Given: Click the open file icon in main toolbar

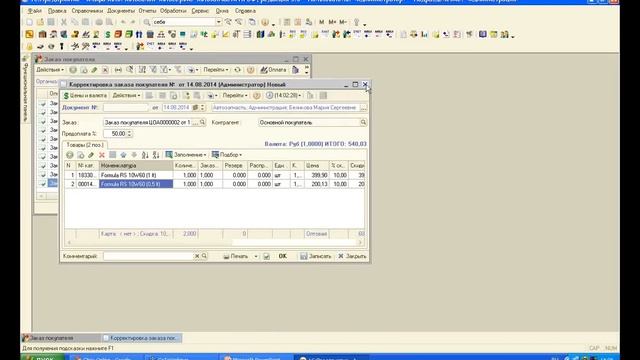Looking at the screenshot, I should [40, 22].
